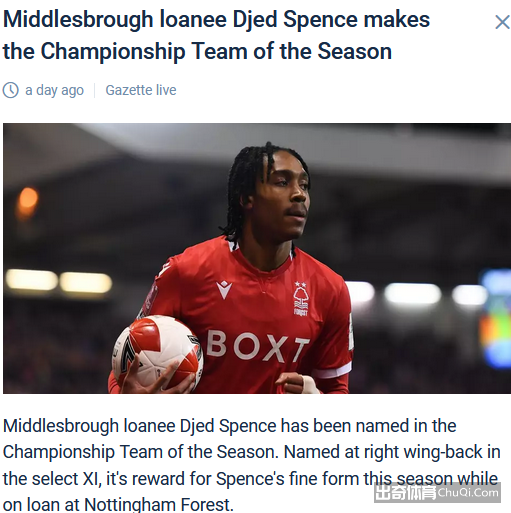Open the Gazette live source link
The image size is (511, 513).
coord(141,90)
